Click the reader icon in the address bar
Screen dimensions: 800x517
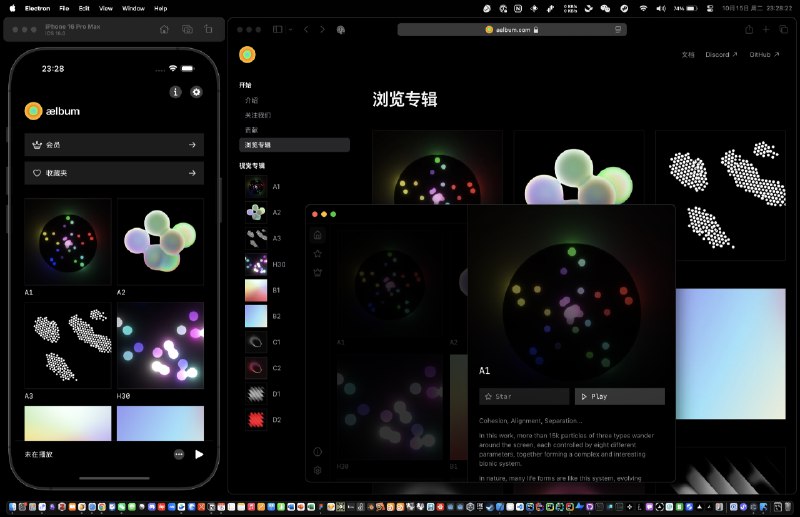coord(618,30)
